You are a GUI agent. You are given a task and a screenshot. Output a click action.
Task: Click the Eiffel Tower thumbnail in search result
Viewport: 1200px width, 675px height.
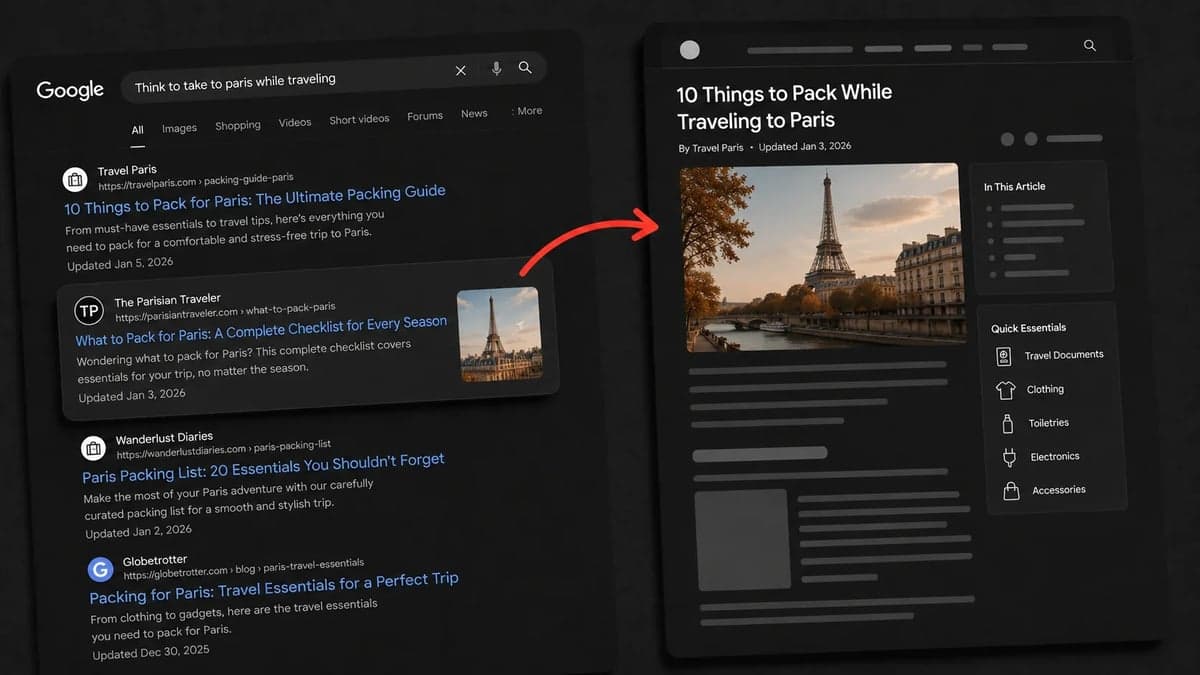[499, 334]
